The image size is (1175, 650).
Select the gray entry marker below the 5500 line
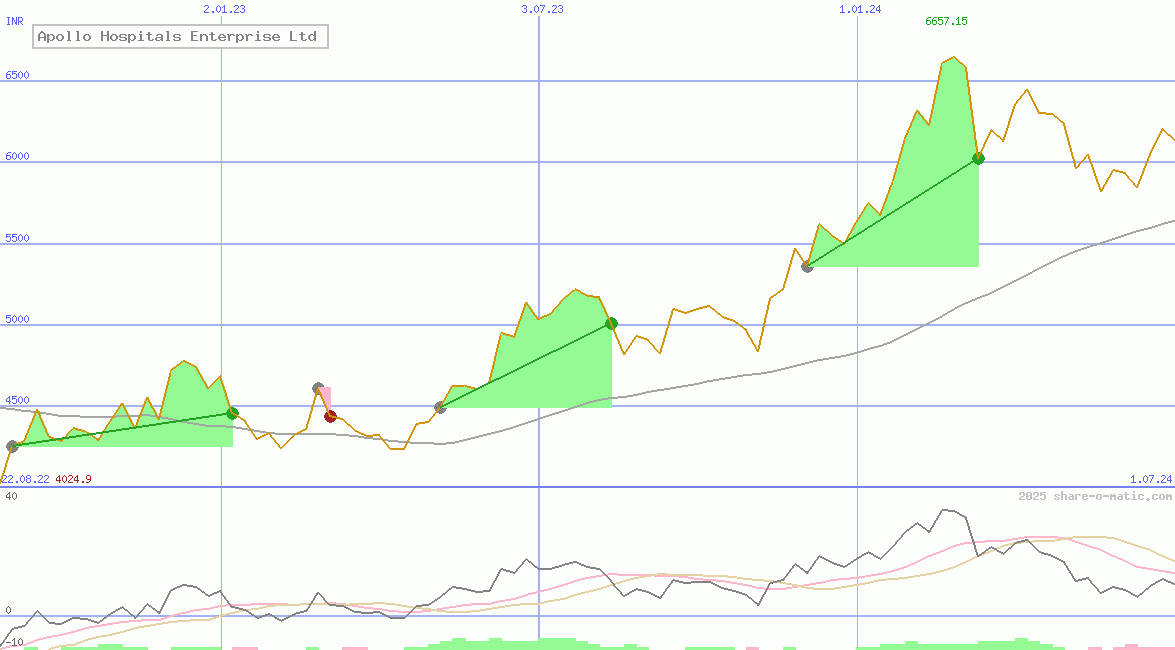(x=807, y=266)
